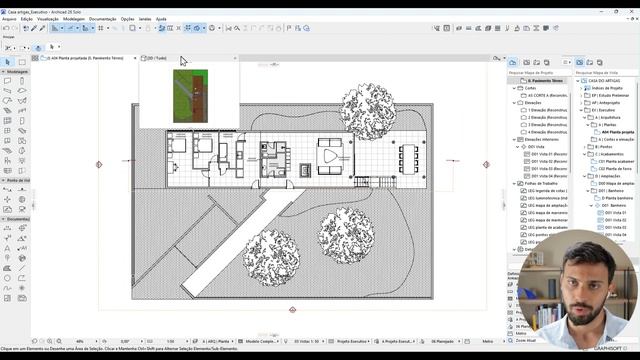Open View Map icon in left navigator
The height and width of the screenshot is (360, 640).
point(527,62)
